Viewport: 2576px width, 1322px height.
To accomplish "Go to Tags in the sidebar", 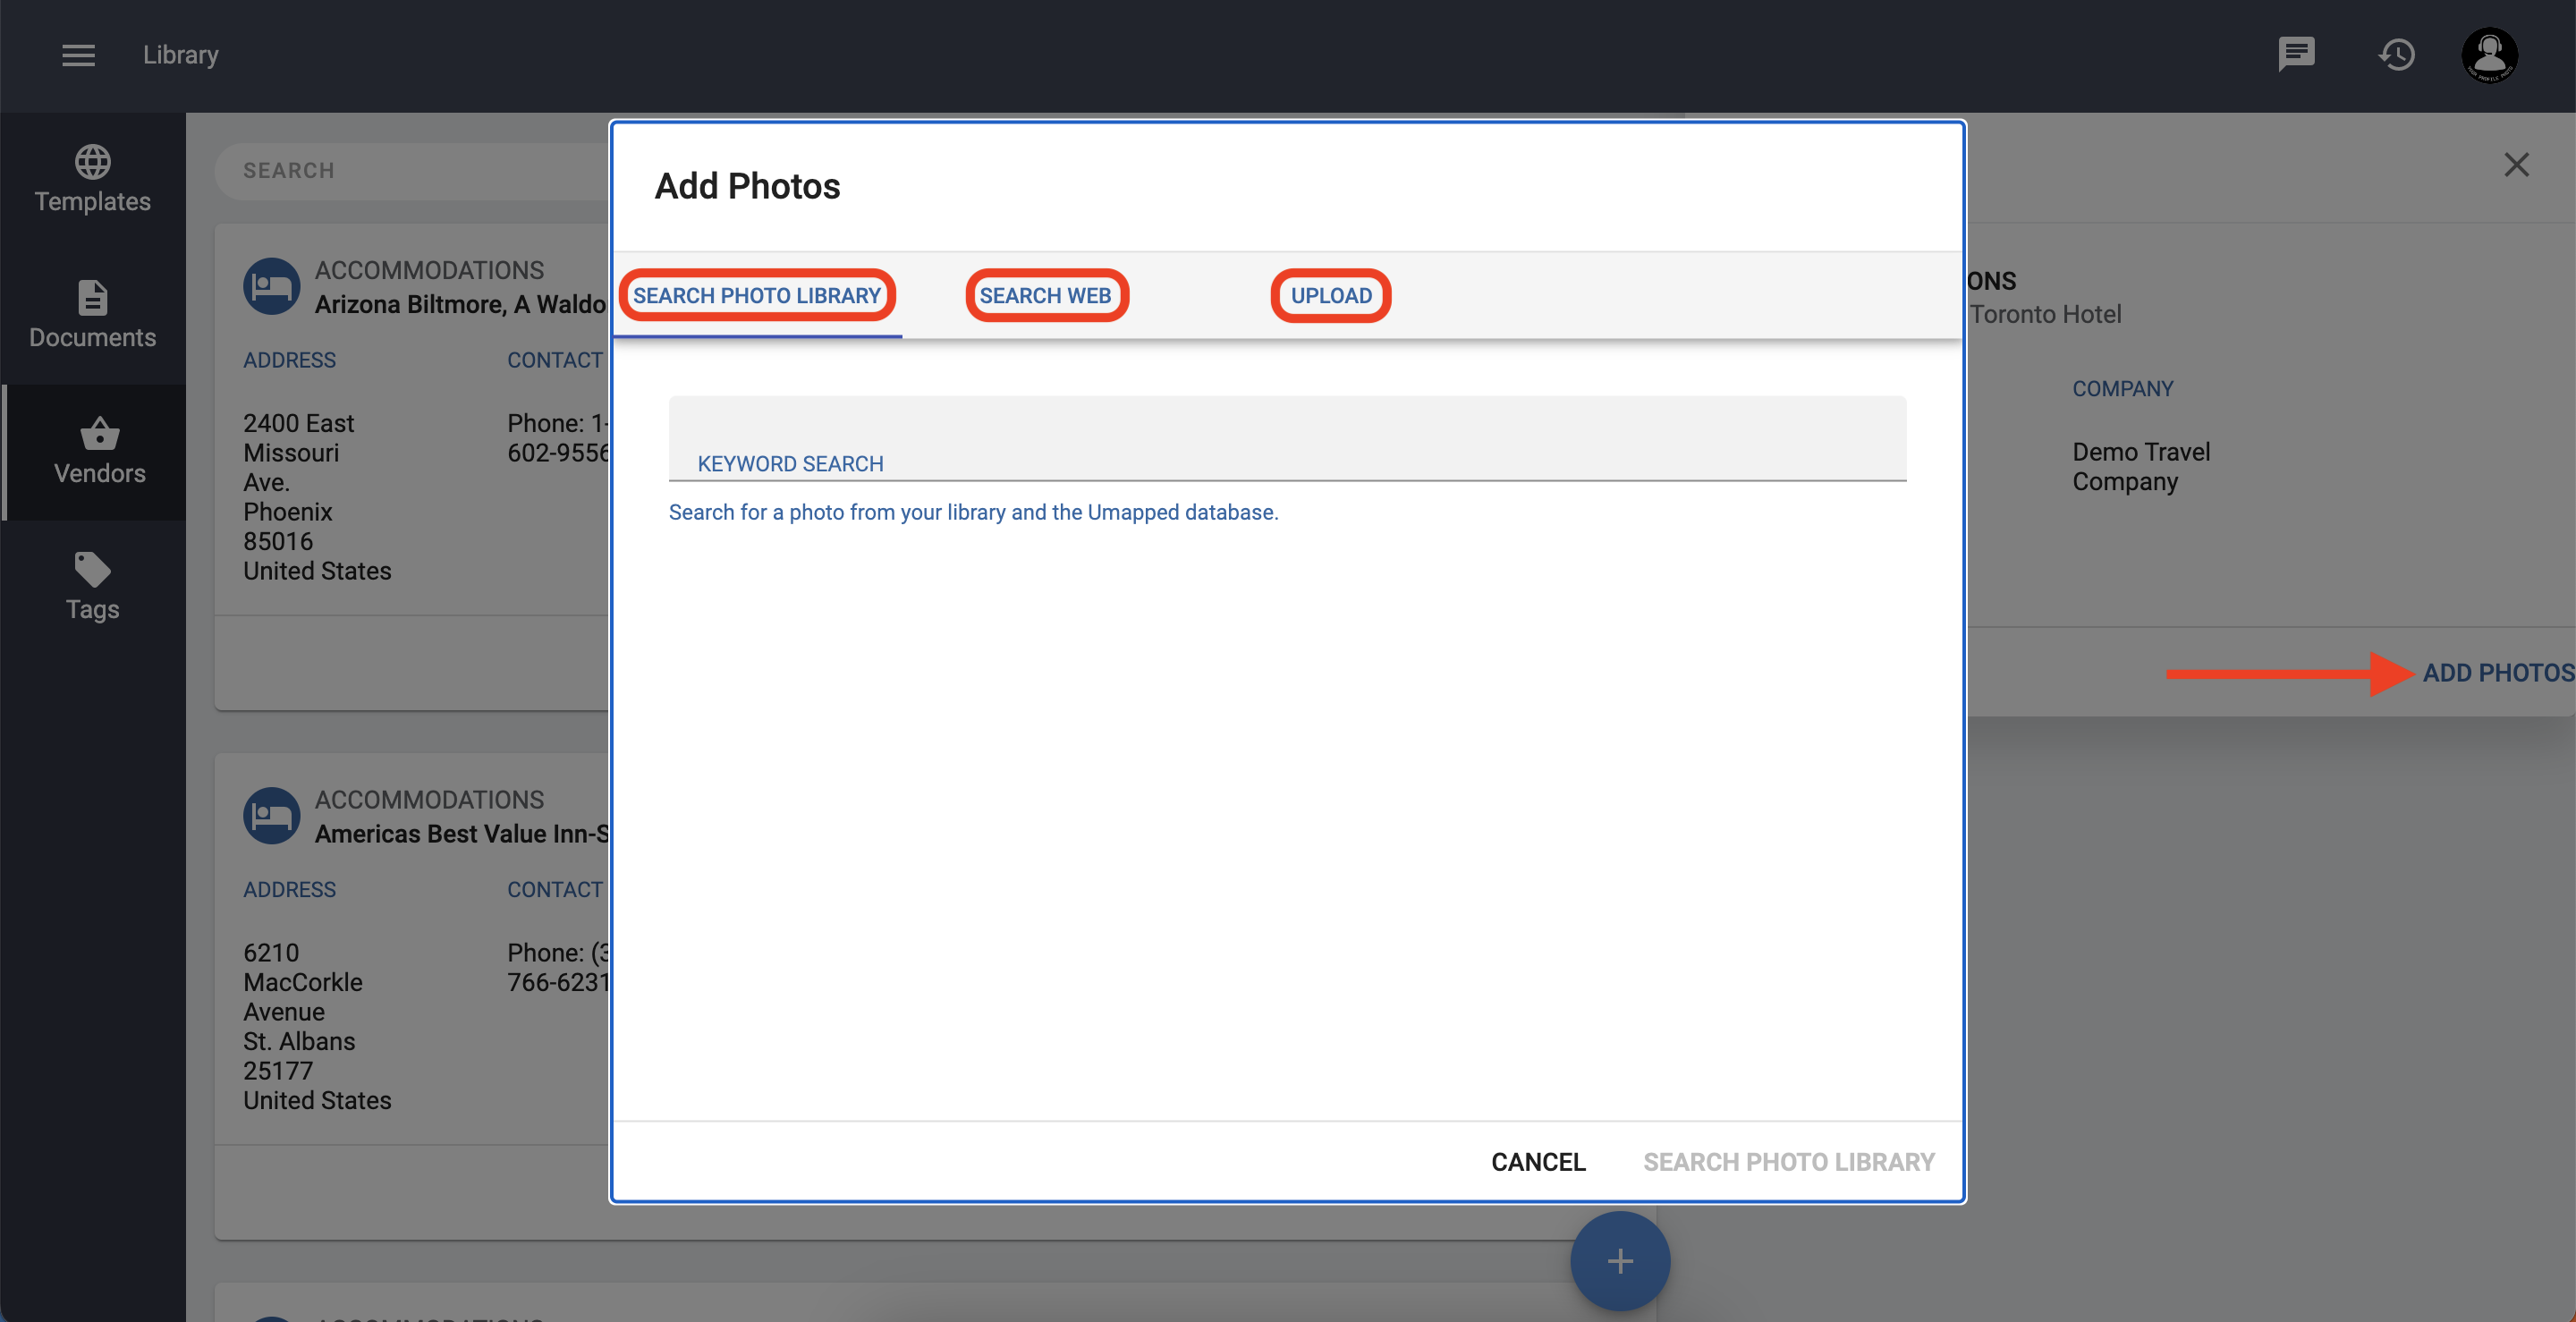I will pos(93,587).
